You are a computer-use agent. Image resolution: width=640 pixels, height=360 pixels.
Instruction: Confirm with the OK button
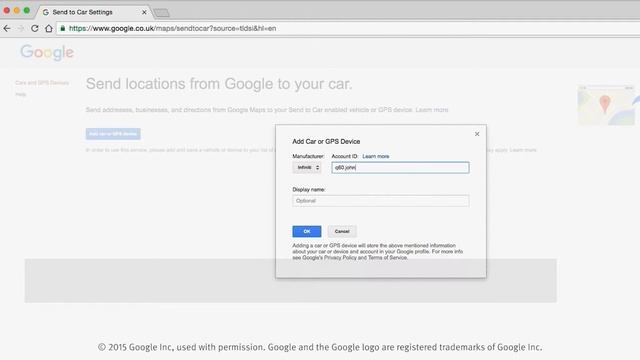point(307,231)
